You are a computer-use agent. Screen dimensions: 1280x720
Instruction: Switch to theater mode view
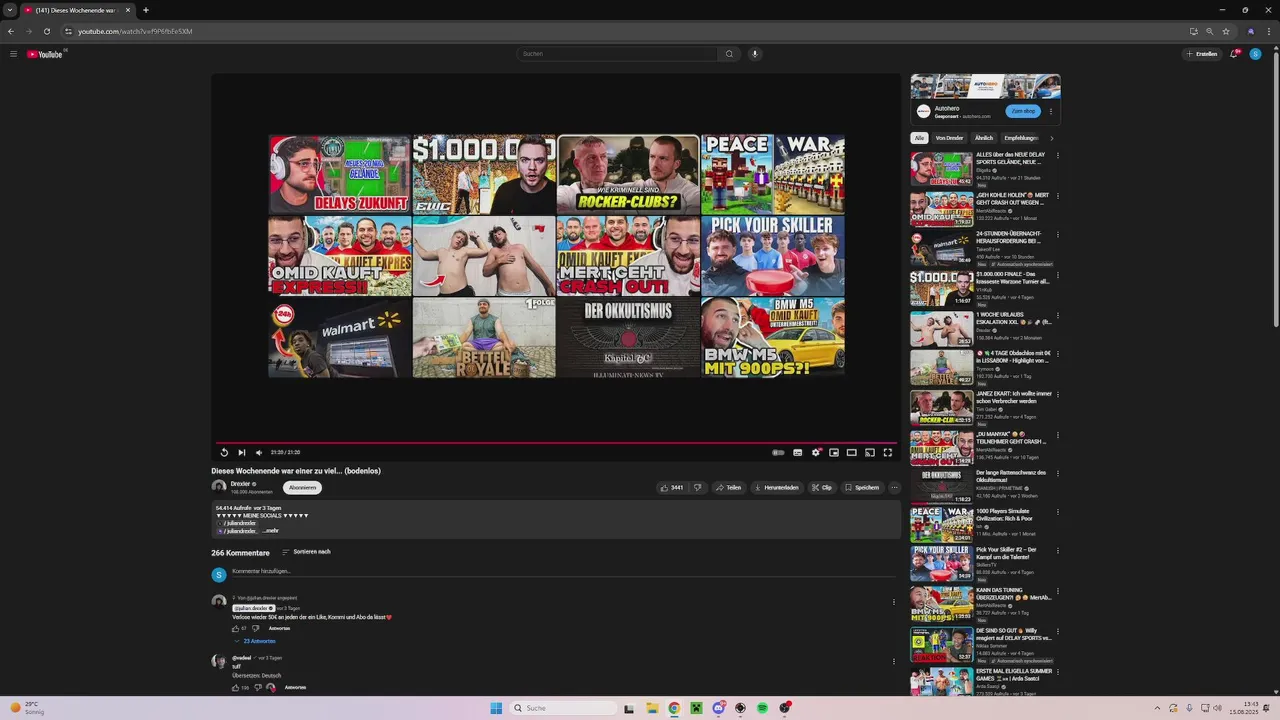[852, 452]
